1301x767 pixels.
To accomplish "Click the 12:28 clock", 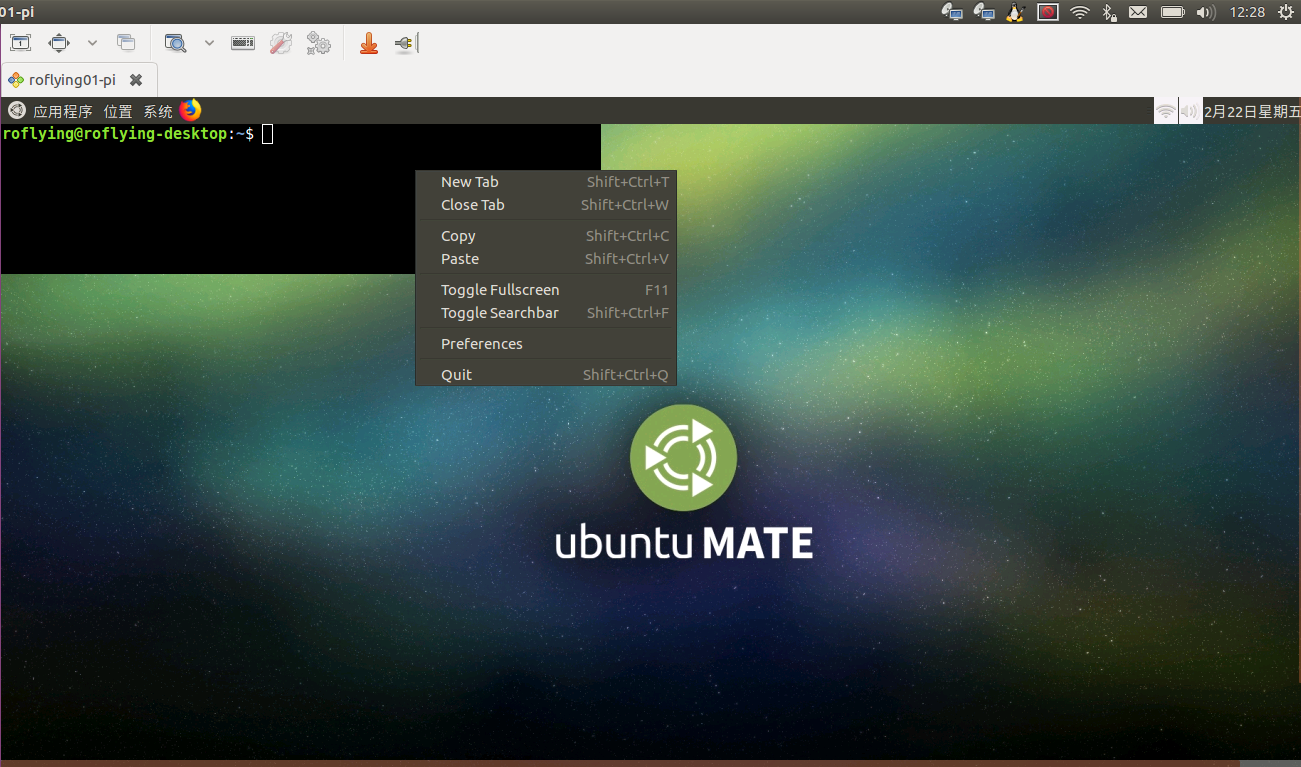I will pos(1247,12).
